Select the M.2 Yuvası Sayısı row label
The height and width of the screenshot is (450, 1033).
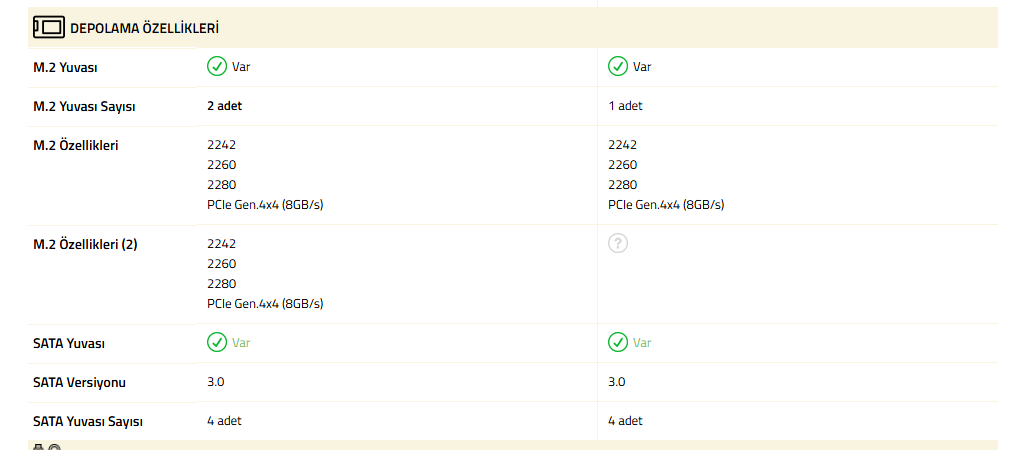[84, 106]
